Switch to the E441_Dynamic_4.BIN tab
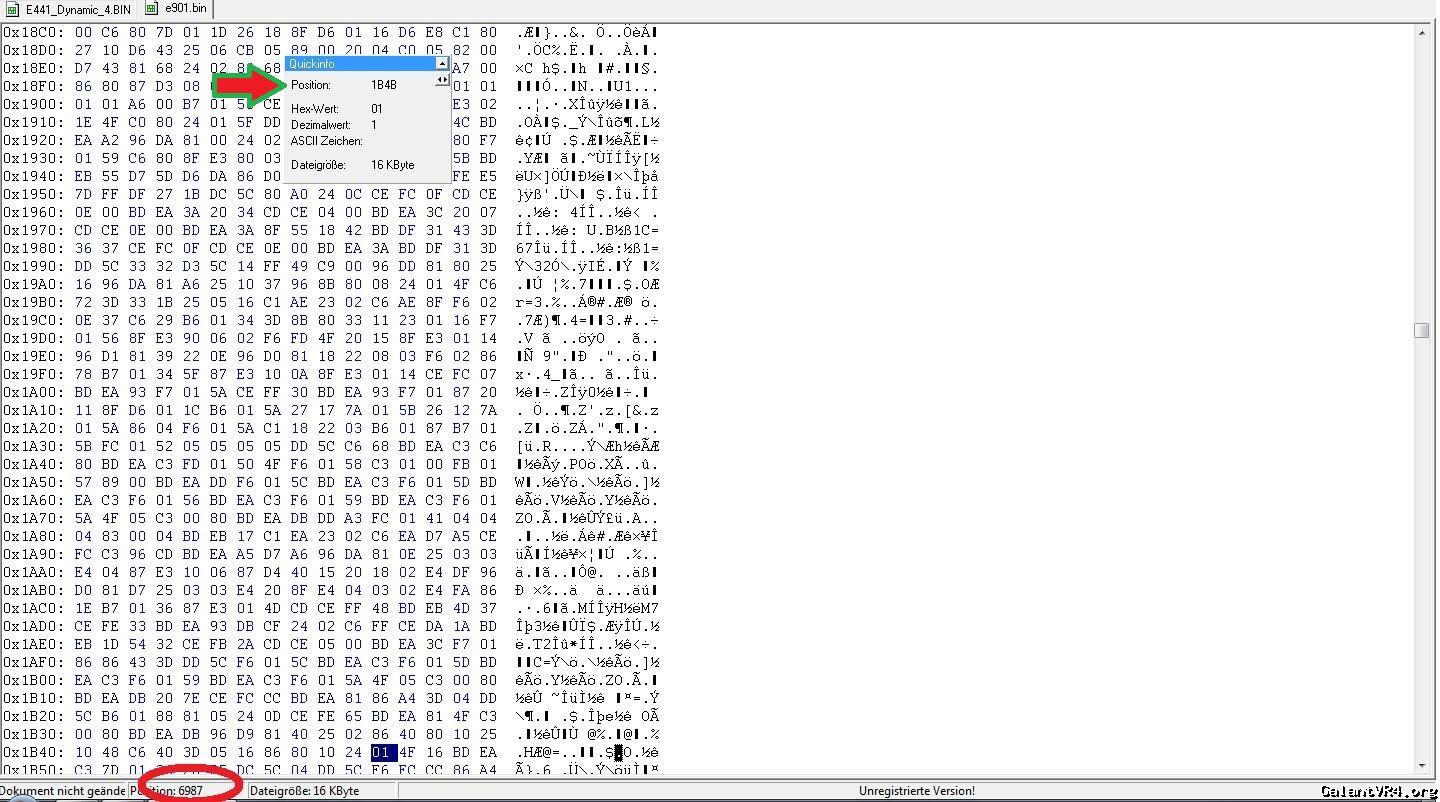Viewport: 1440px width, 802px height. [77, 9]
